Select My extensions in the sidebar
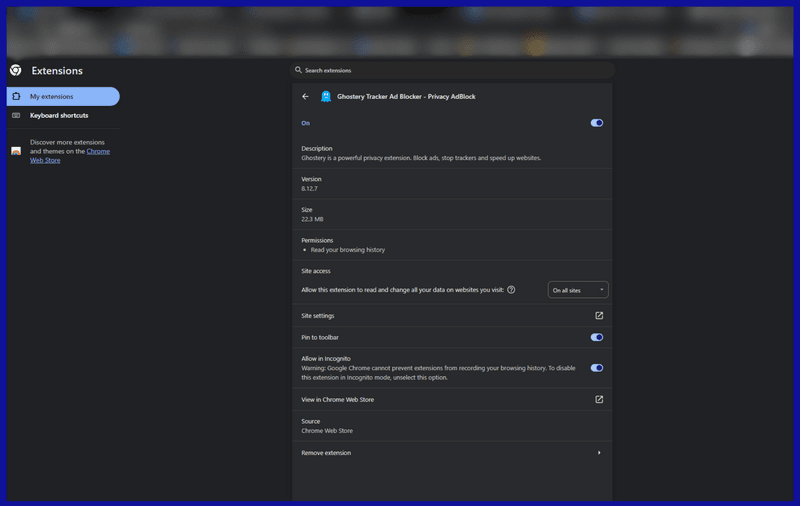The height and width of the screenshot is (506, 800). point(62,97)
